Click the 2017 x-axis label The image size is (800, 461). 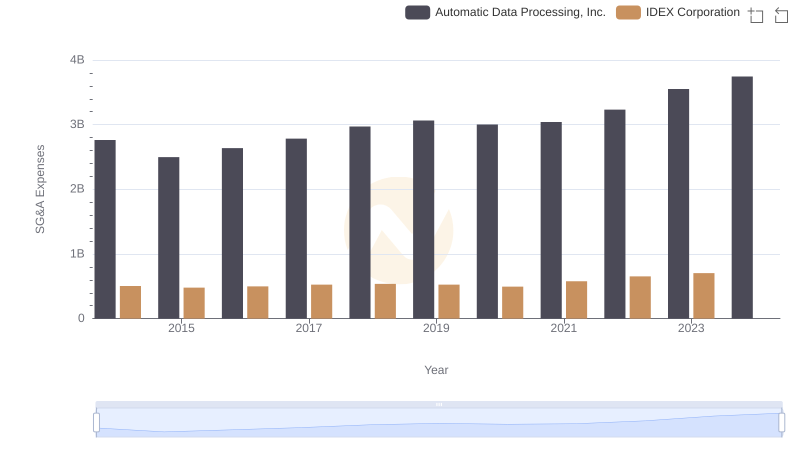click(x=309, y=328)
